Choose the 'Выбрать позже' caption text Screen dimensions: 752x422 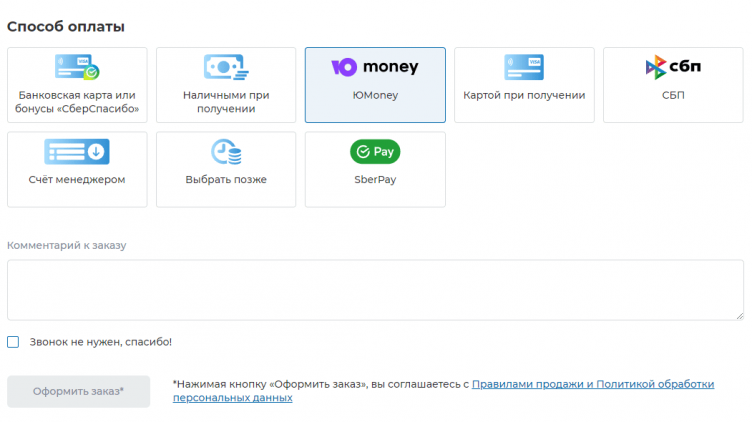[x=226, y=180]
